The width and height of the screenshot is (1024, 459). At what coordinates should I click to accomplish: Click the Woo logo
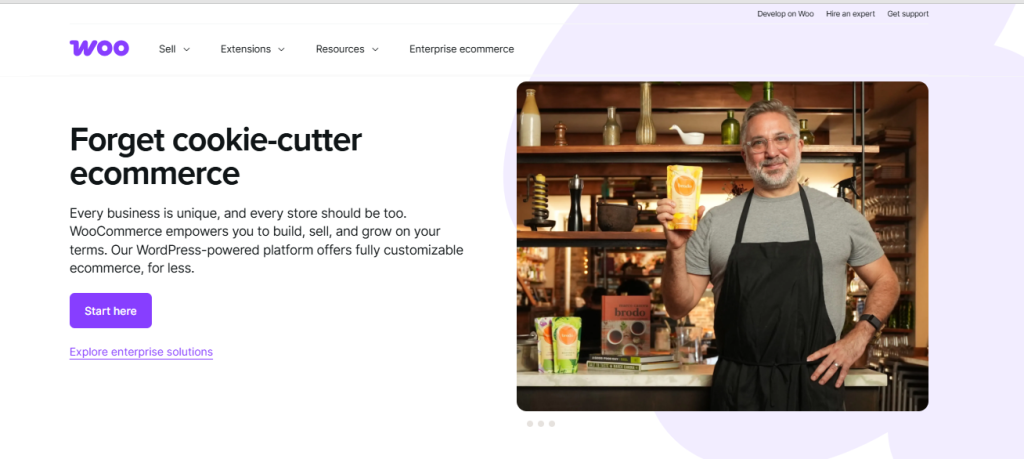point(99,48)
